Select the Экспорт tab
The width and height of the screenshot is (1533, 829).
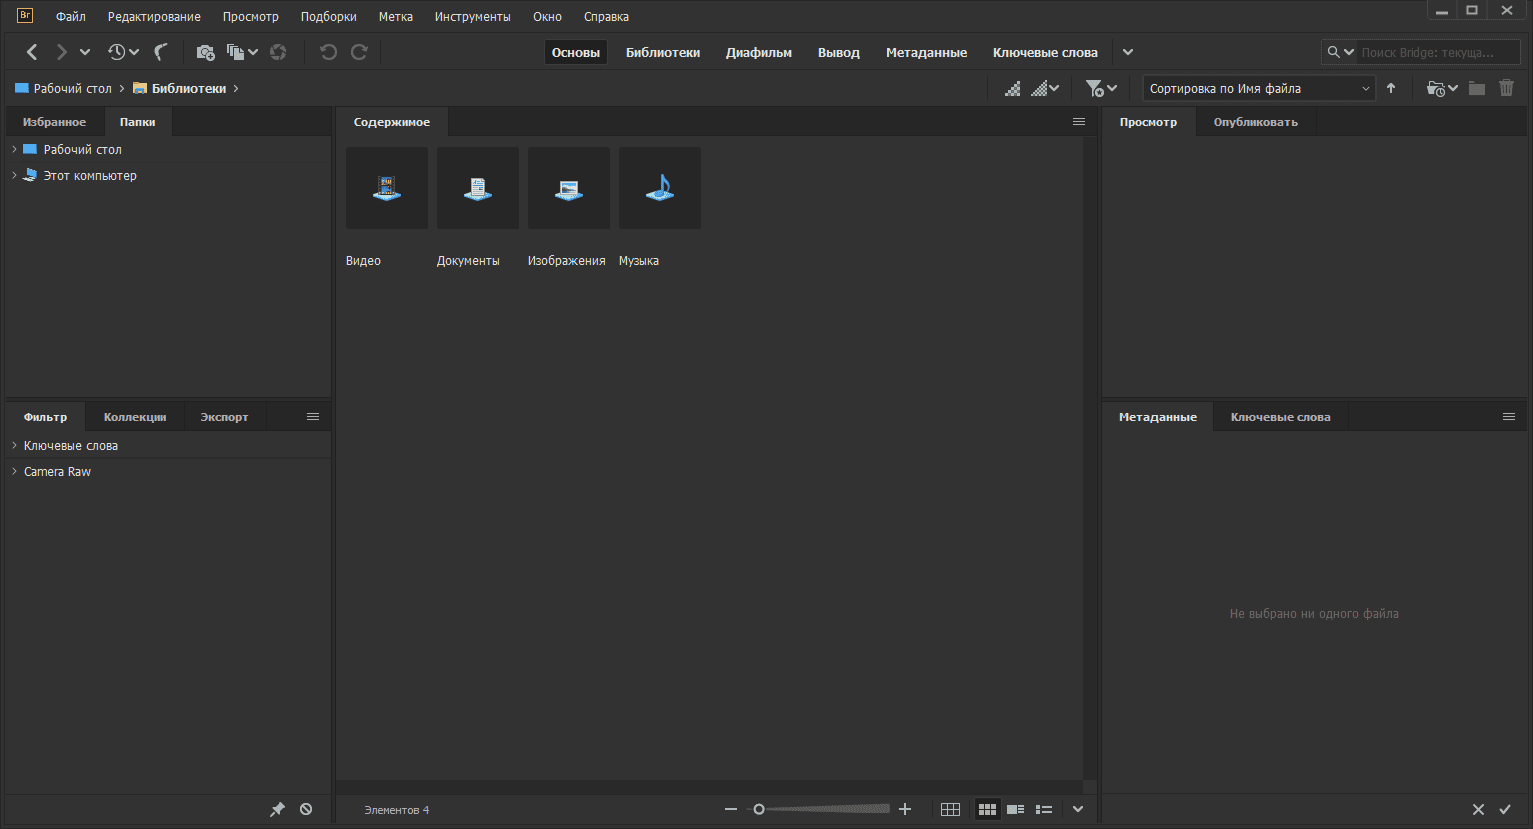coord(224,417)
